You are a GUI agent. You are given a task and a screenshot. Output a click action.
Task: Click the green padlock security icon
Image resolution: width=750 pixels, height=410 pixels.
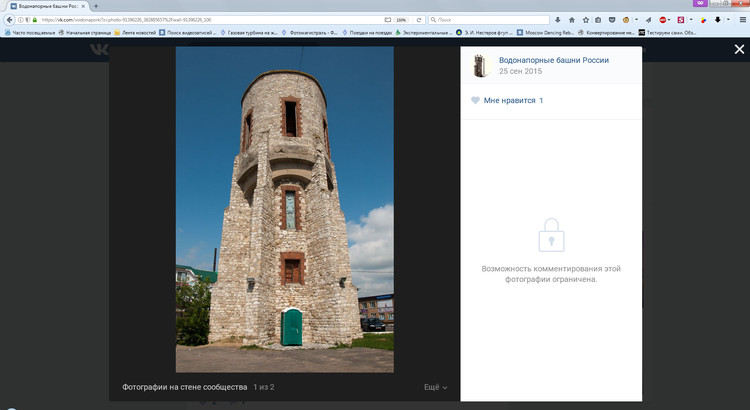34,20
